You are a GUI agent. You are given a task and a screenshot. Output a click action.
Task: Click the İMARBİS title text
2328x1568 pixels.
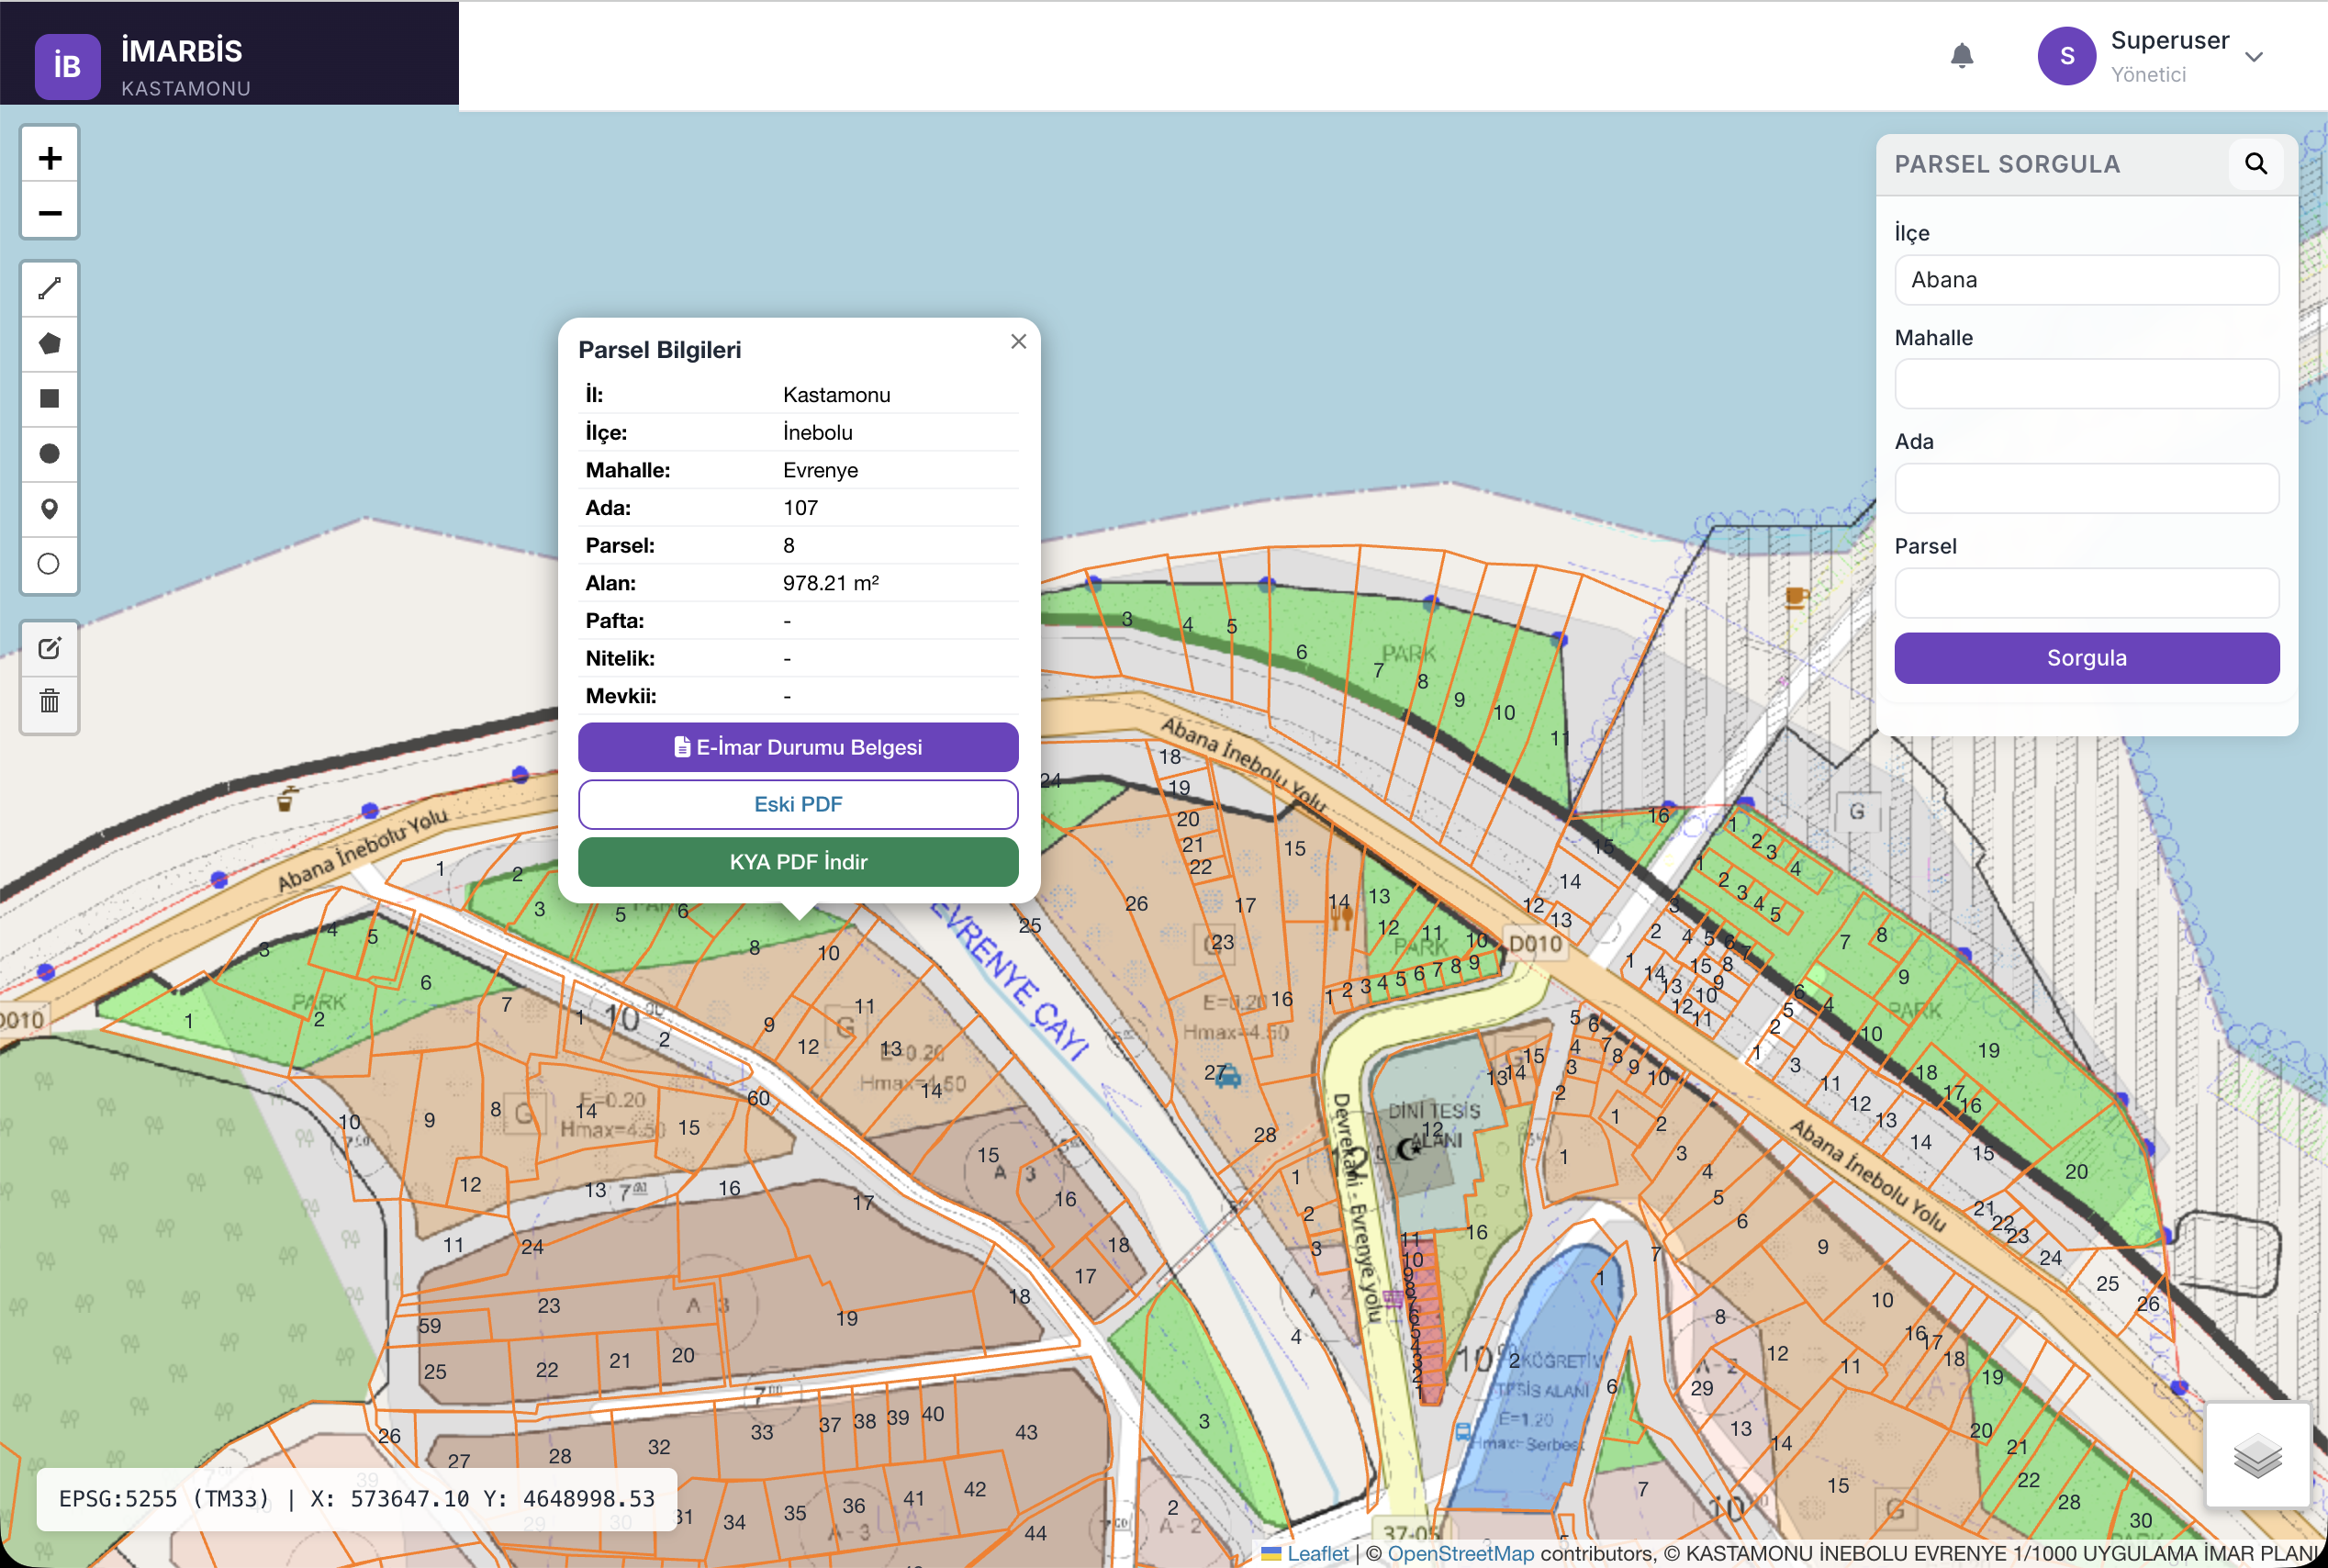tap(182, 51)
